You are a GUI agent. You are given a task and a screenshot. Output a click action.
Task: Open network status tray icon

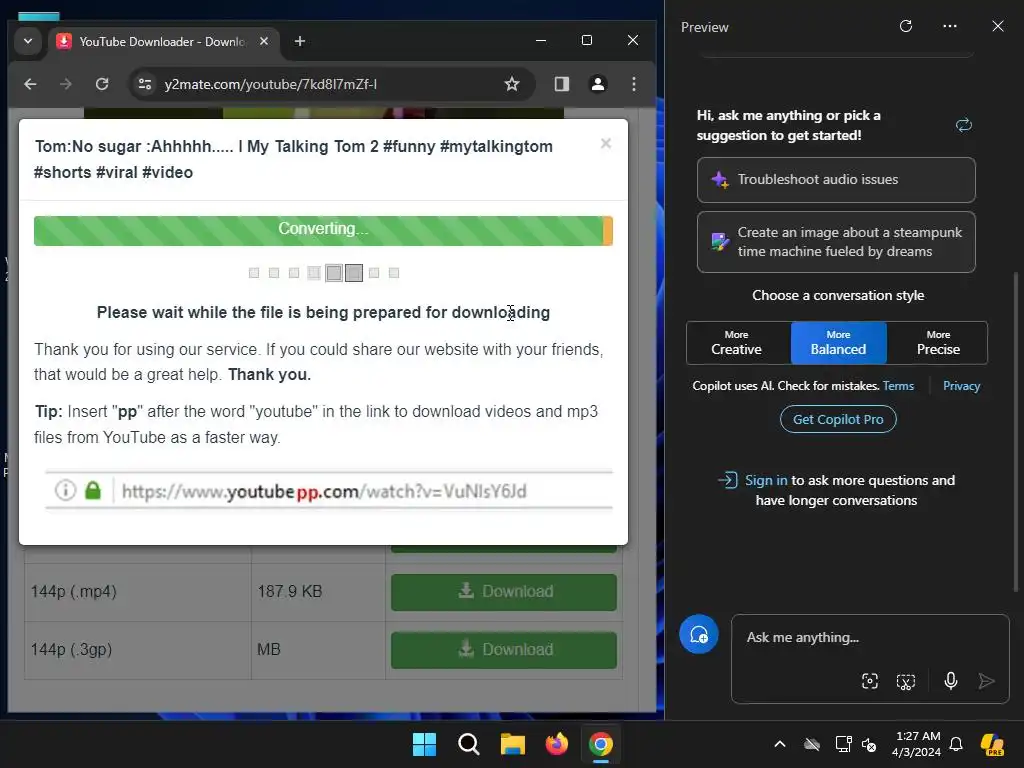[x=843, y=744]
